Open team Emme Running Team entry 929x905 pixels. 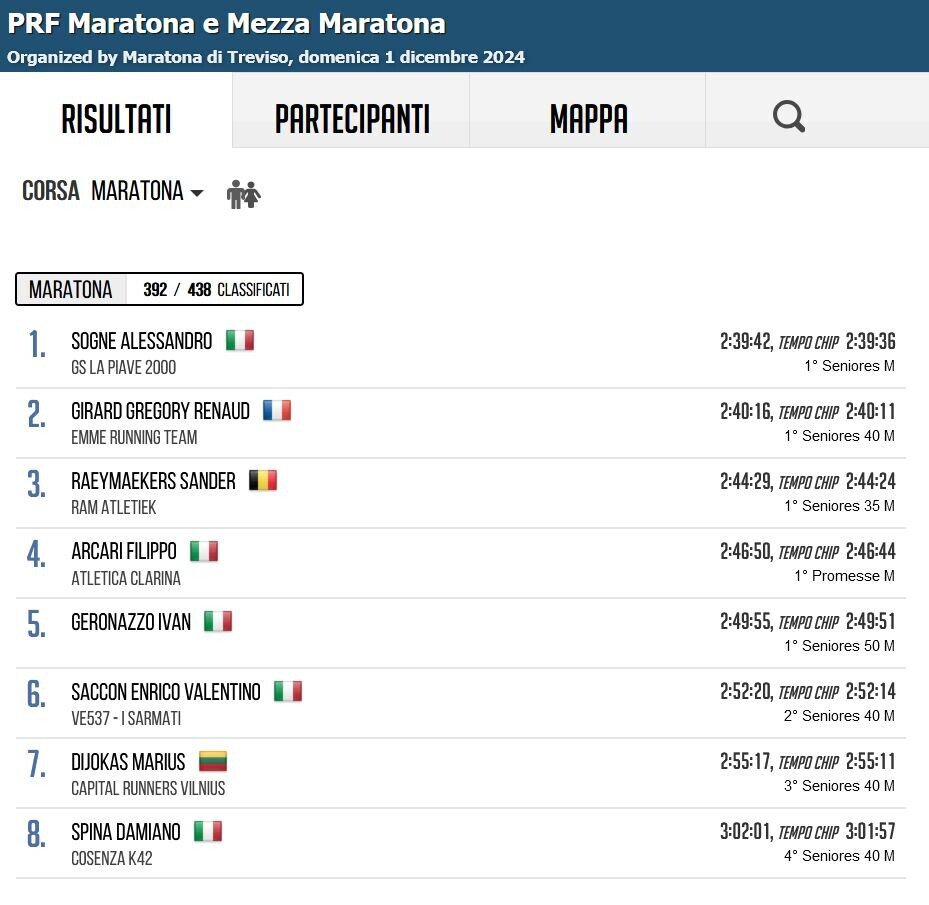(134, 437)
